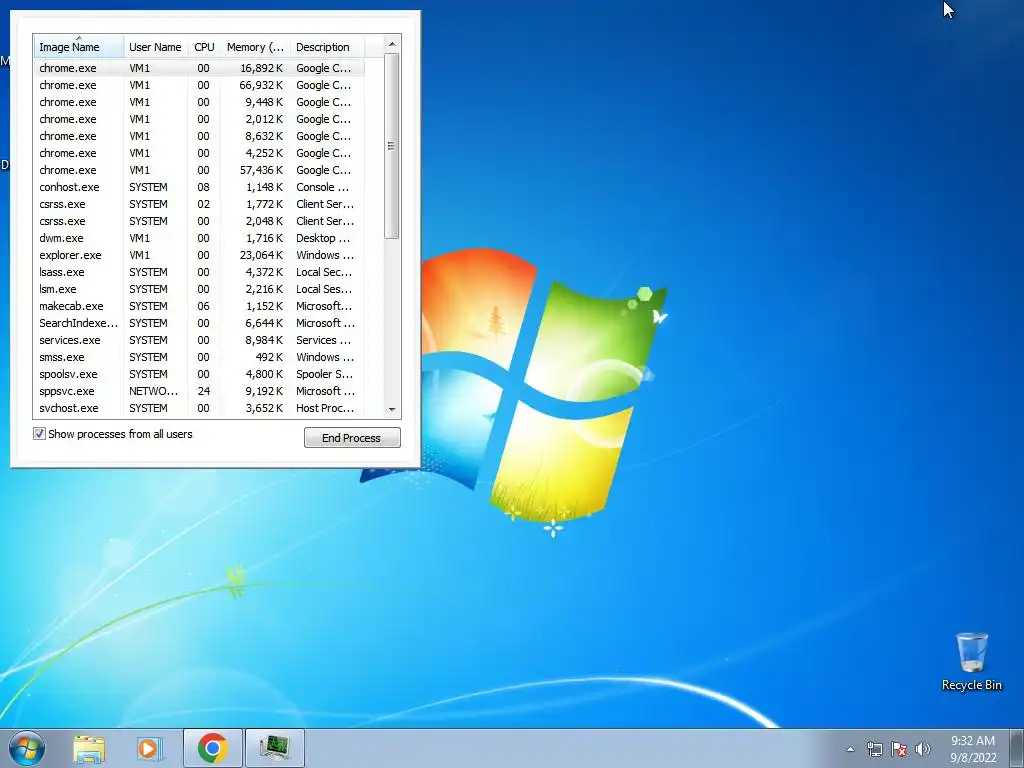1024x768 pixels.
Task: Select chrome.exe row with 4,252 K
Action: (x=199, y=153)
